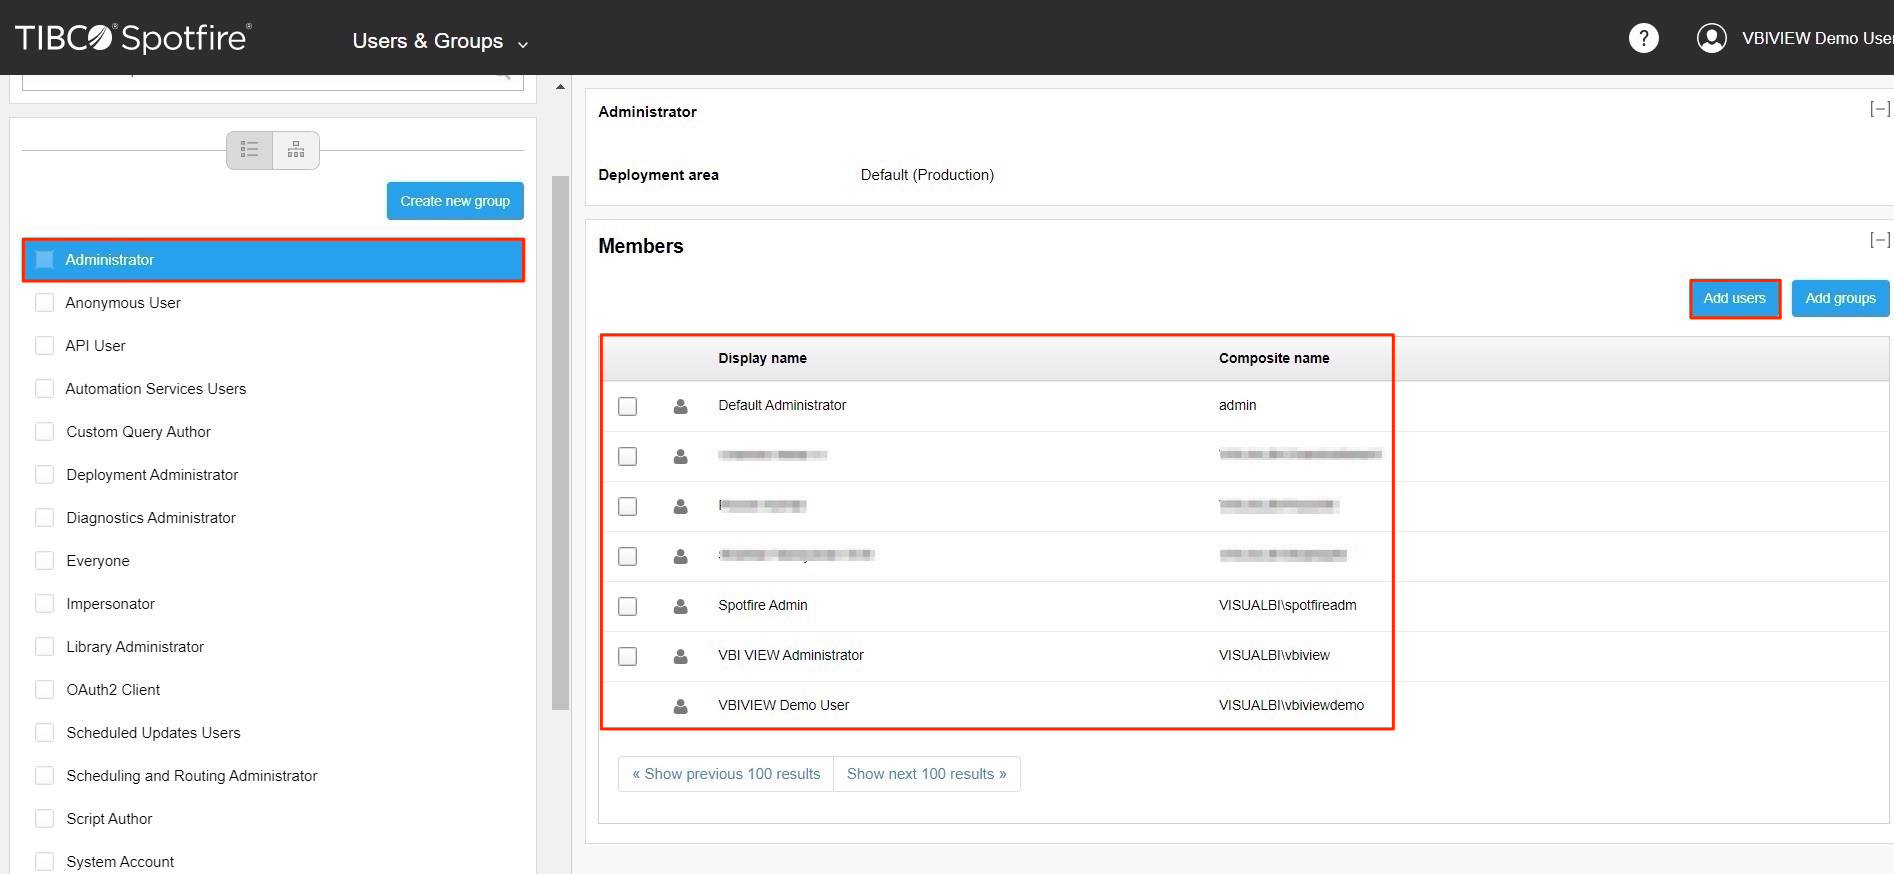Click the Add groups button
This screenshot has width=1894, height=874.
pos(1840,298)
